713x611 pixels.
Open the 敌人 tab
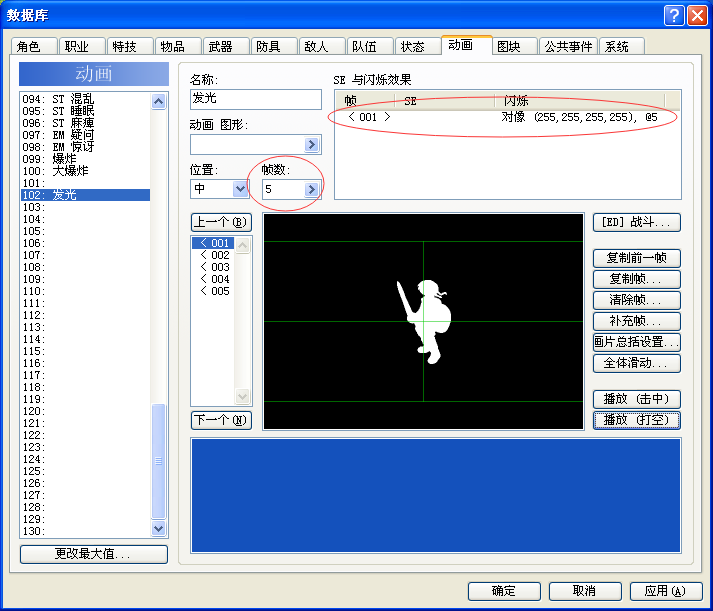(321, 46)
